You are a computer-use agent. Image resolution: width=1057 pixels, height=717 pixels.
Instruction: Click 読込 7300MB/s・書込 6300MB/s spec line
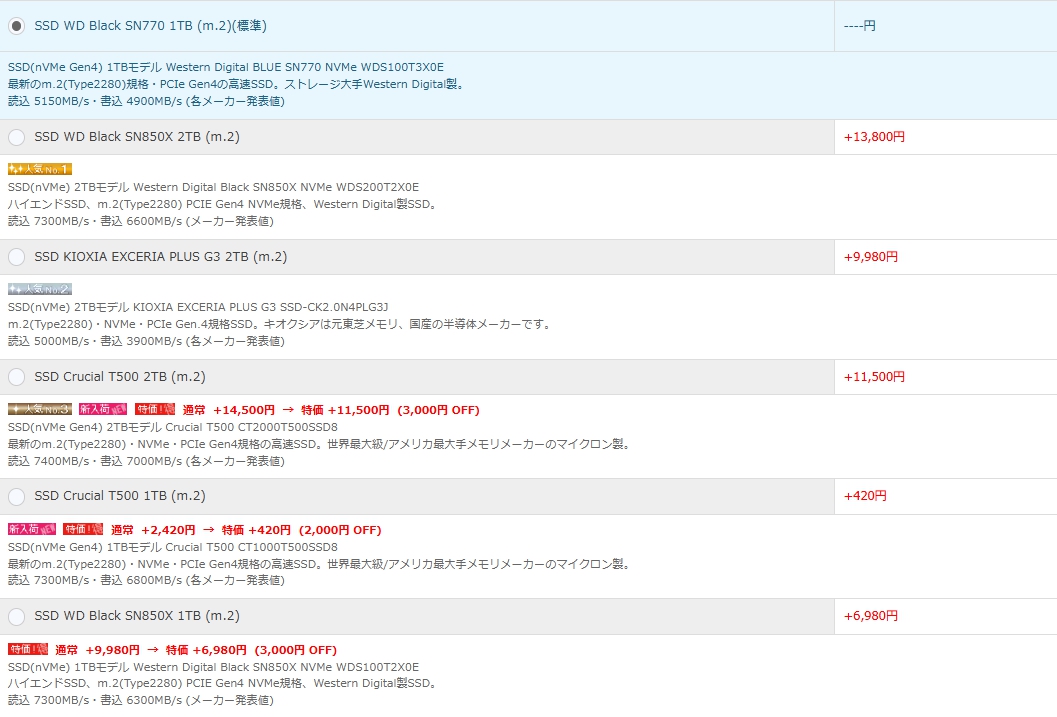coord(141,700)
